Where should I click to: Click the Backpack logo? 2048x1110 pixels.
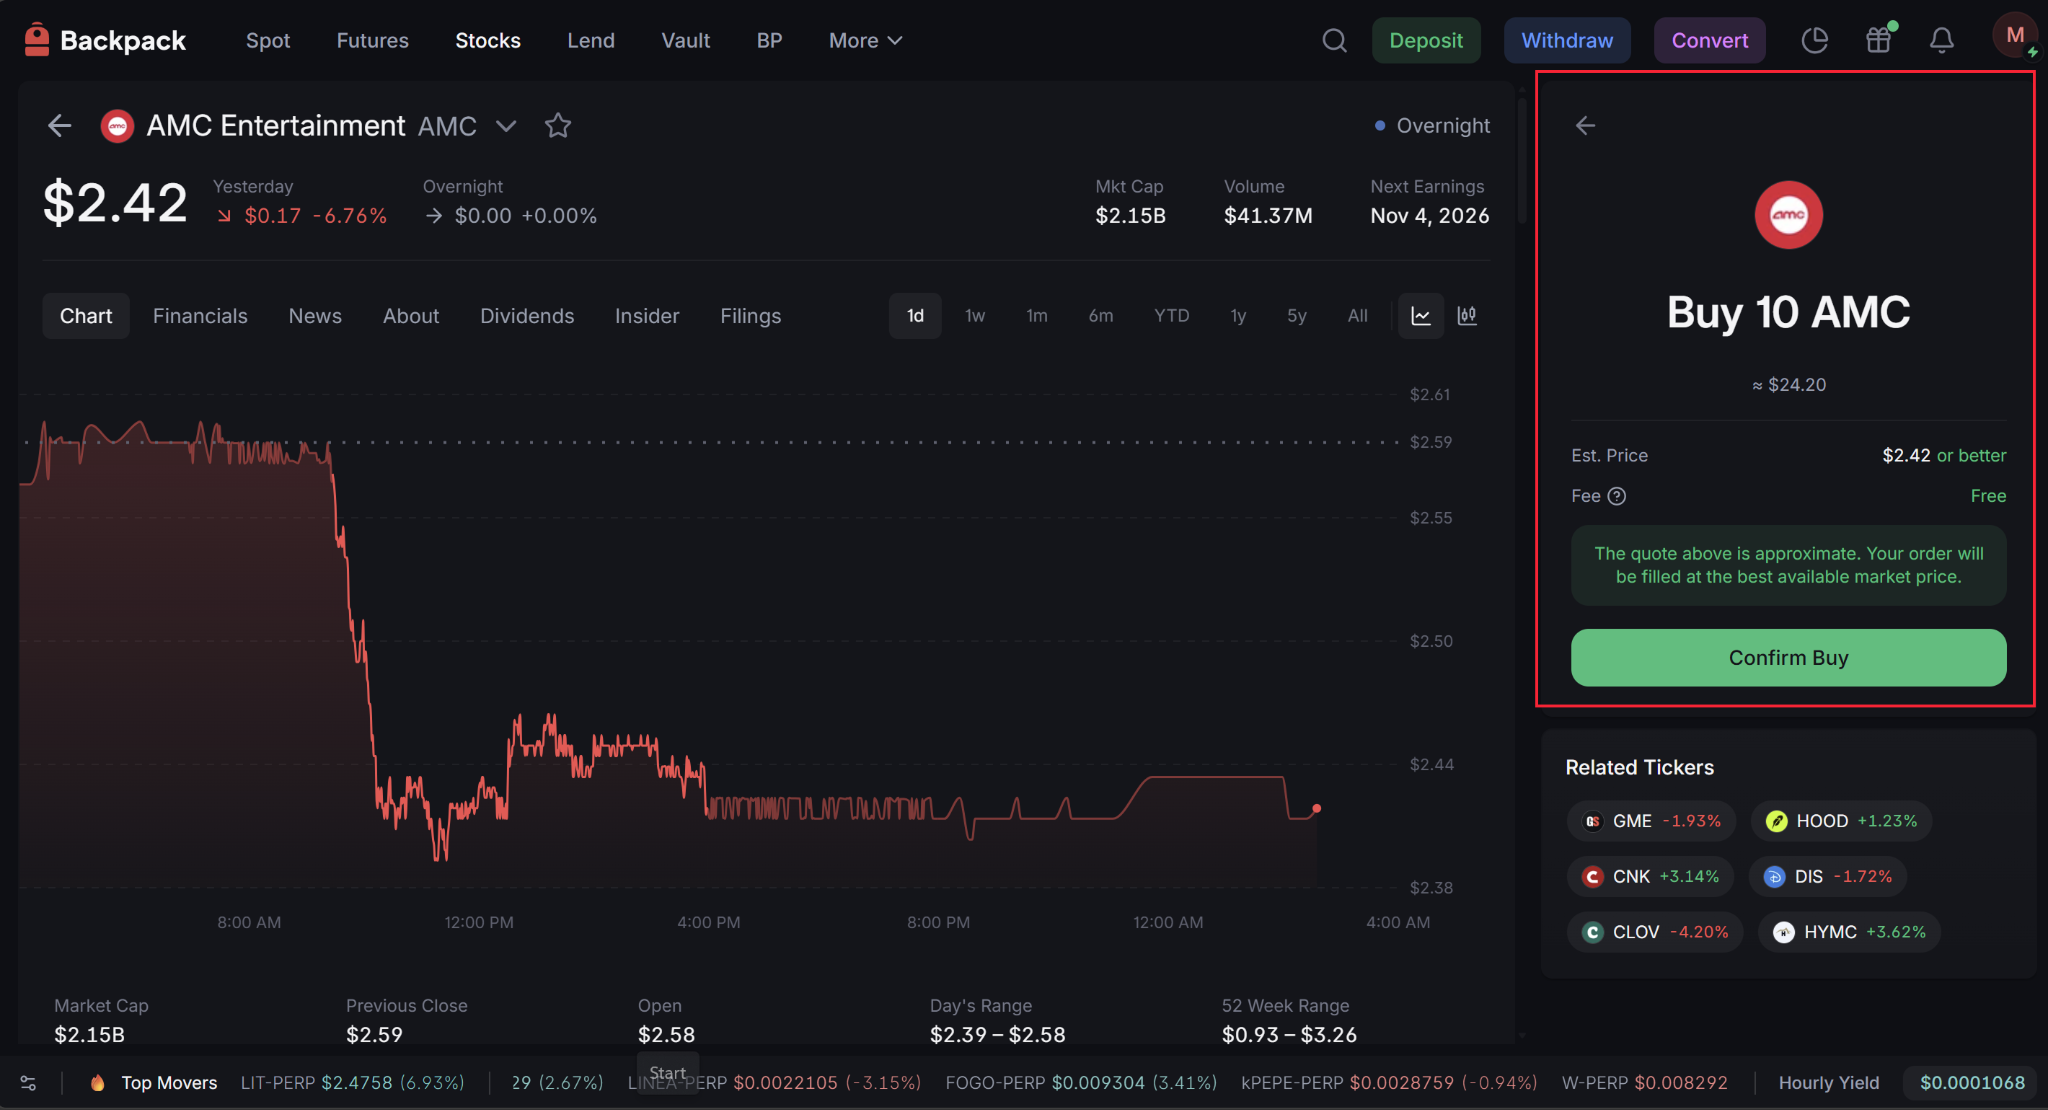tap(104, 40)
